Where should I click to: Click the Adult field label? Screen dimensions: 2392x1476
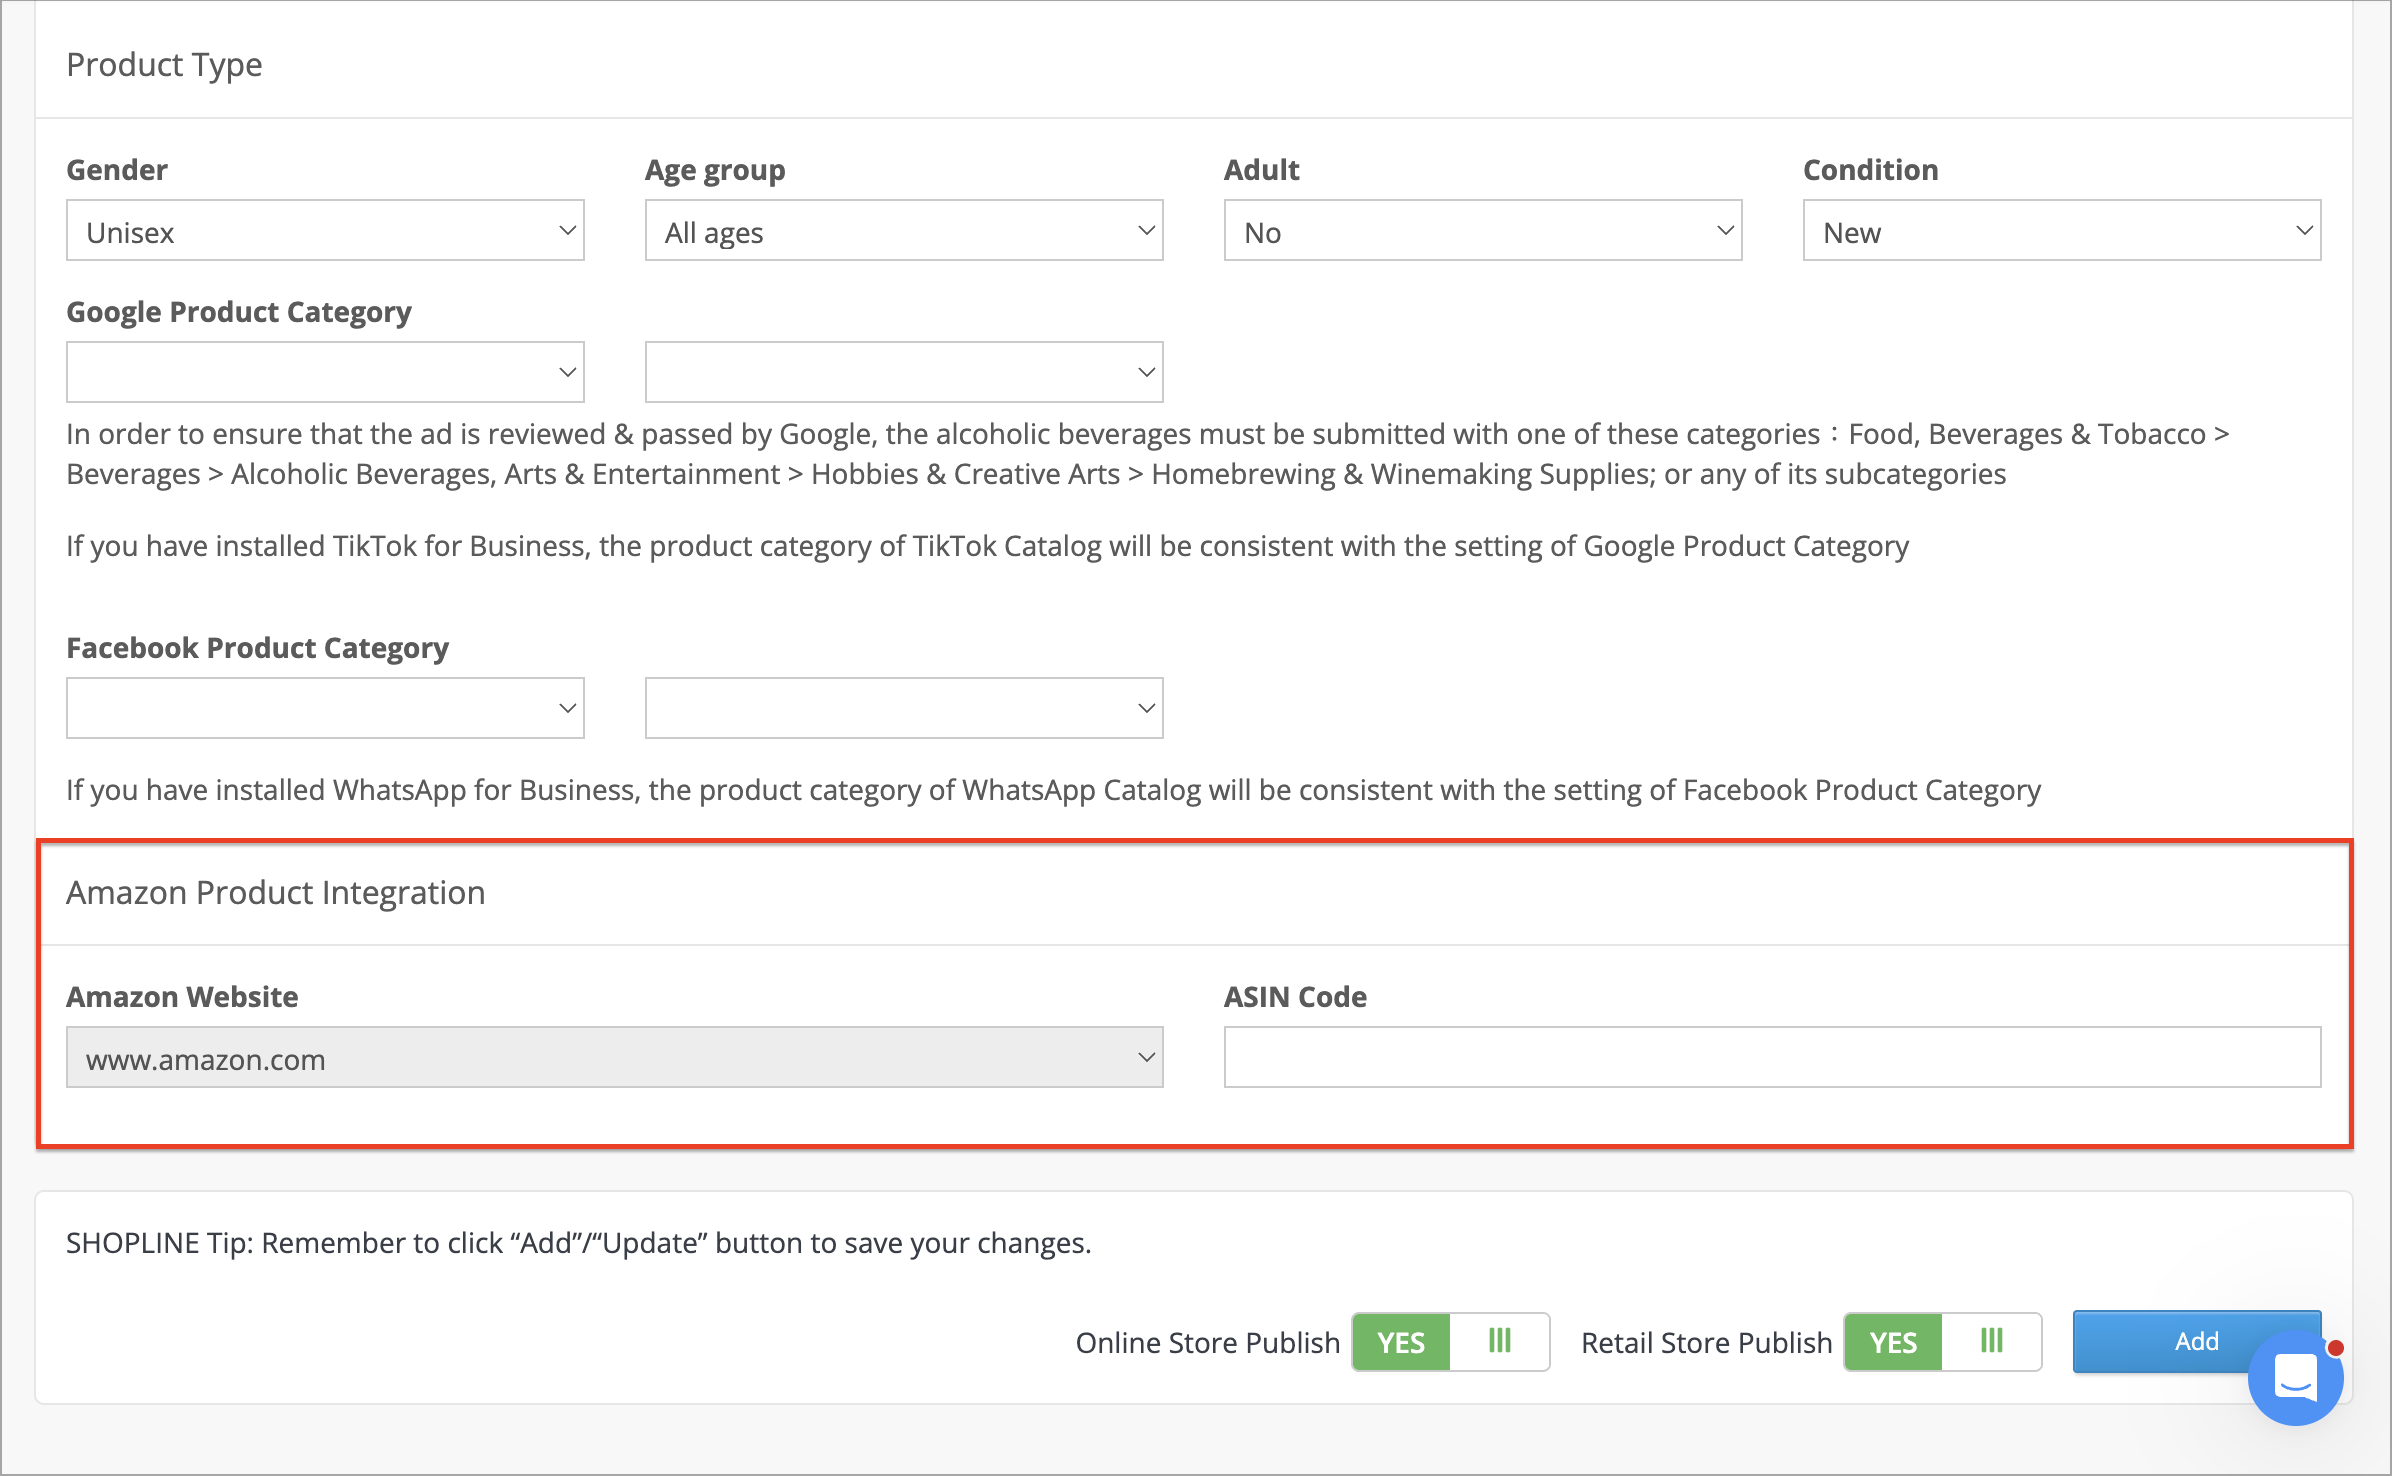coord(1262,170)
